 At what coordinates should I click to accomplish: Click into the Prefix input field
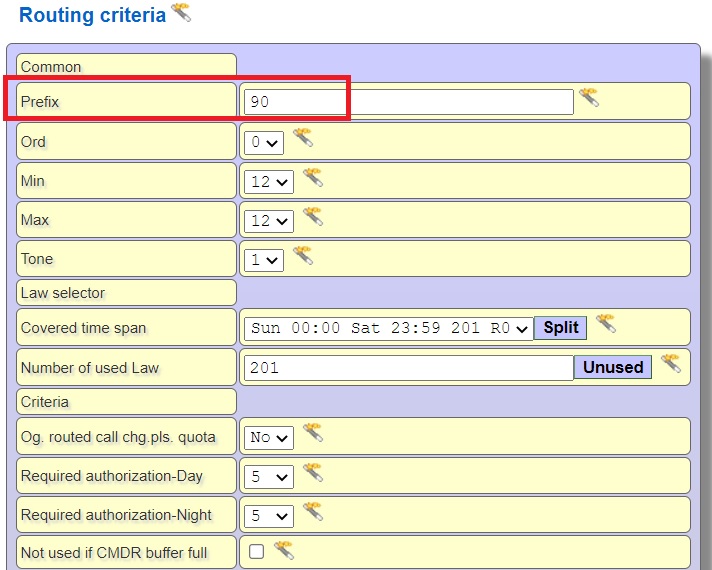(x=408, y=102)
